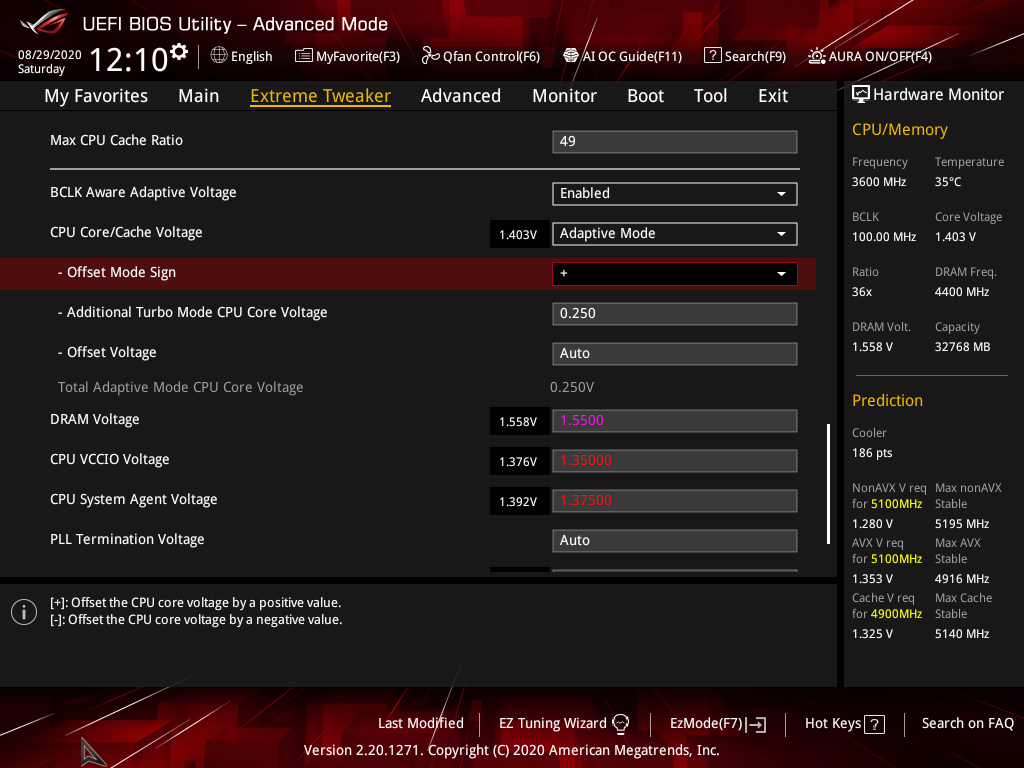This screenshot has height=768, width=1024.
Task: Select Offset Mode Sign row label
Action: [x=117, y=272]
